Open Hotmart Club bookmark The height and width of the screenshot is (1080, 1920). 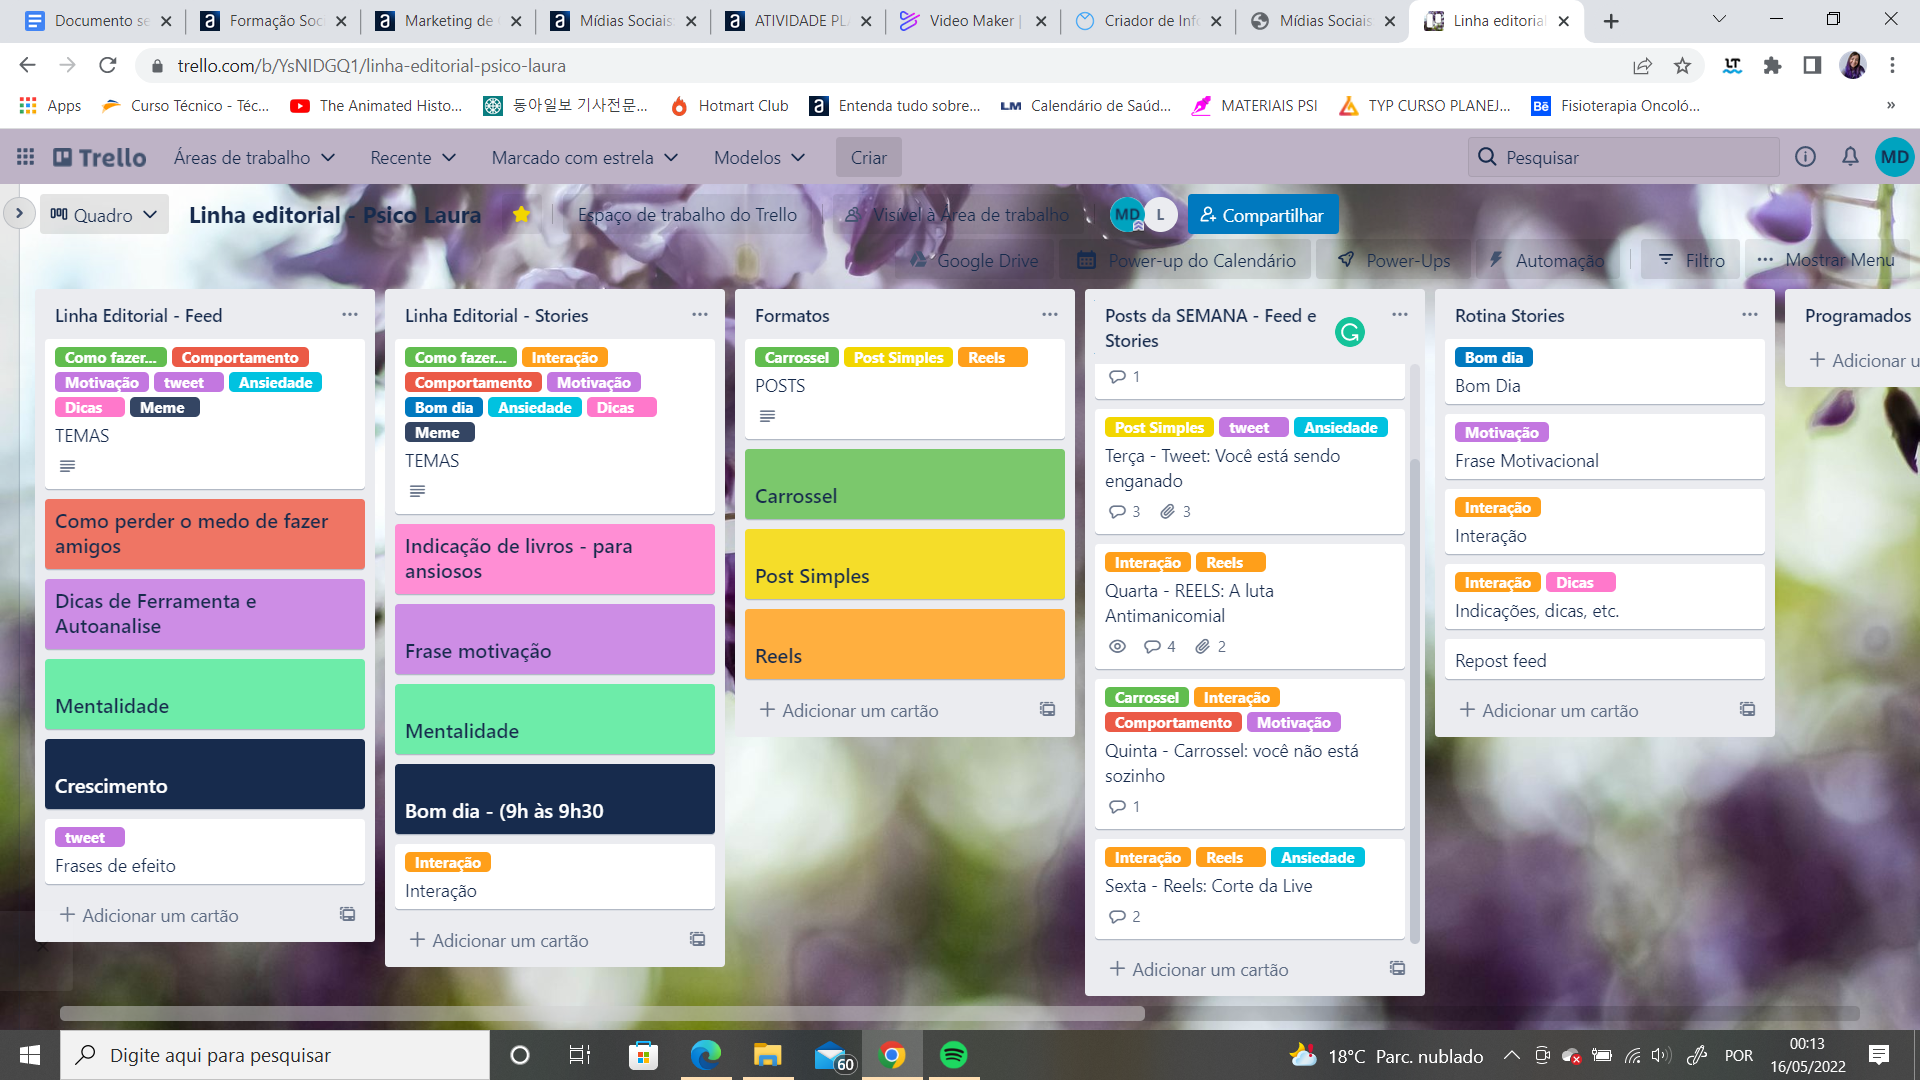tap(730, 105)
